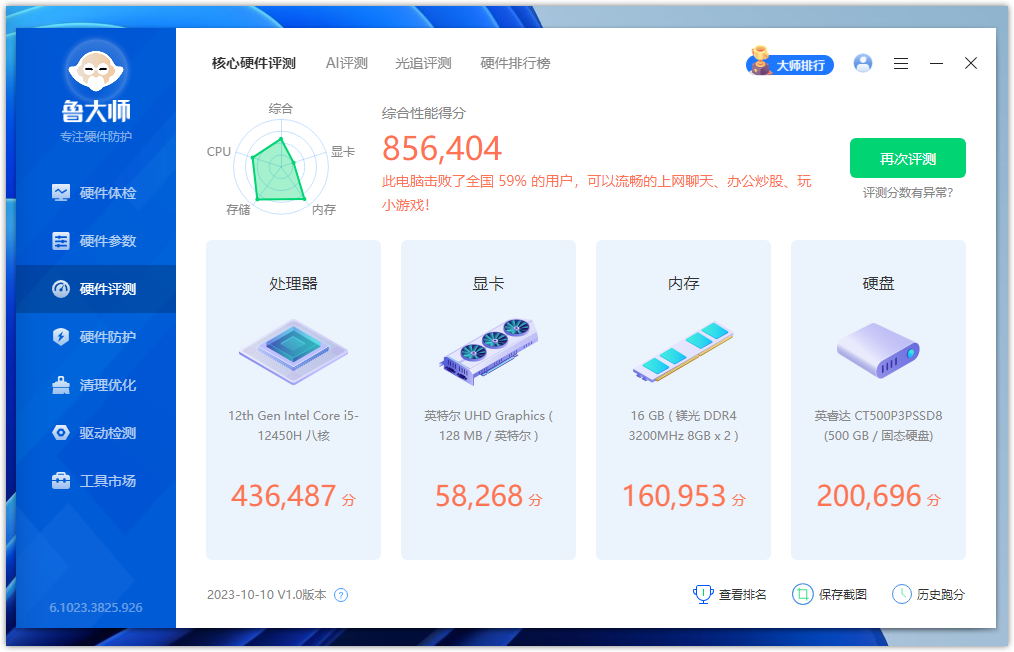Open the 硬件排行榜 tab
Viewport: 1014px width, 652px height.
[x=515, y=63]
